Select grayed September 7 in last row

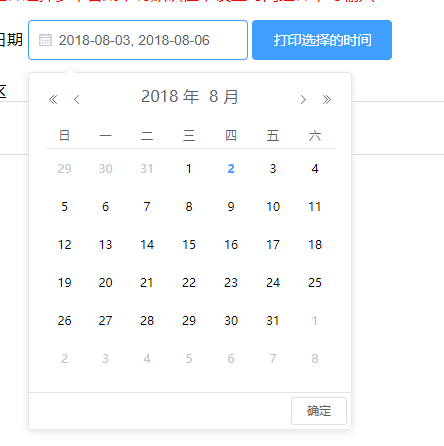pos(273,359)
